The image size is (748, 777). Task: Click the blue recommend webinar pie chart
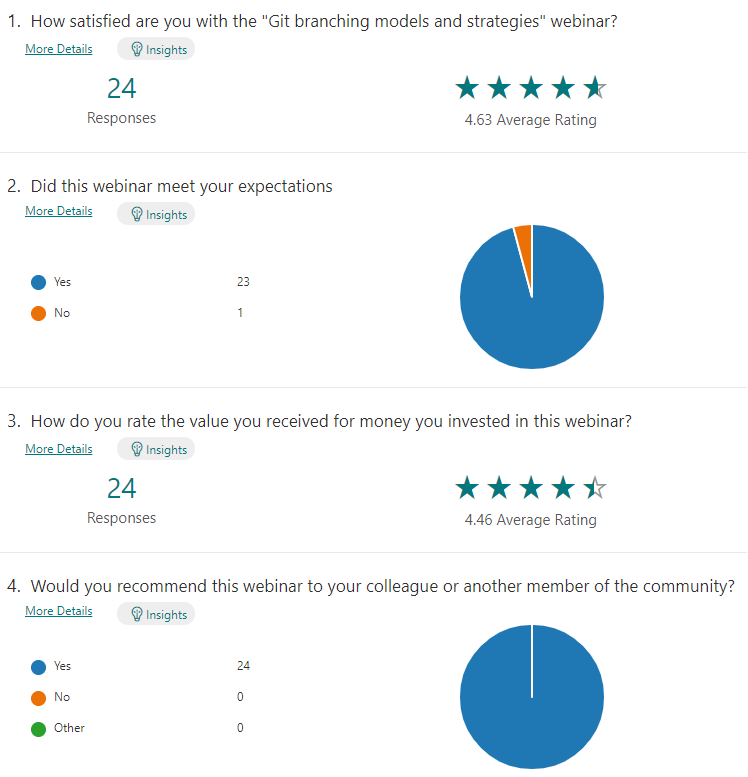point(532,697)
